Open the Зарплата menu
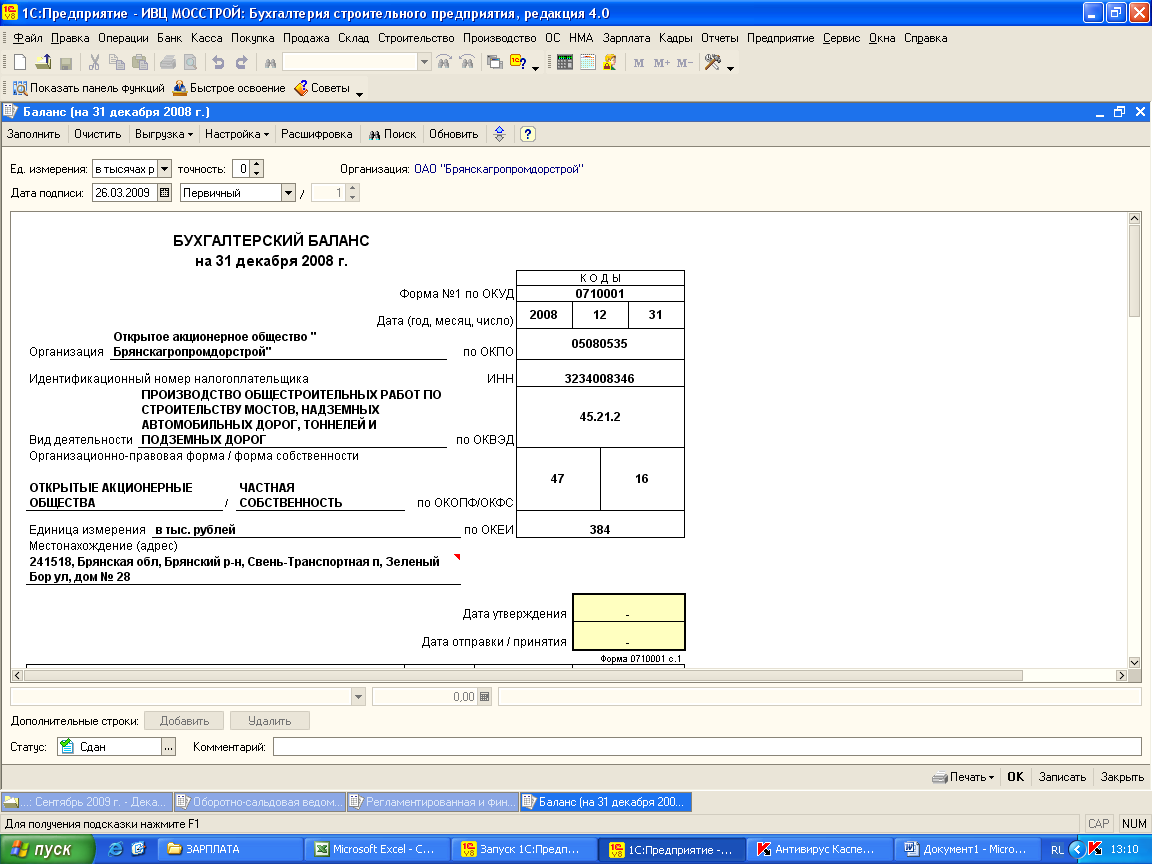 626,38
